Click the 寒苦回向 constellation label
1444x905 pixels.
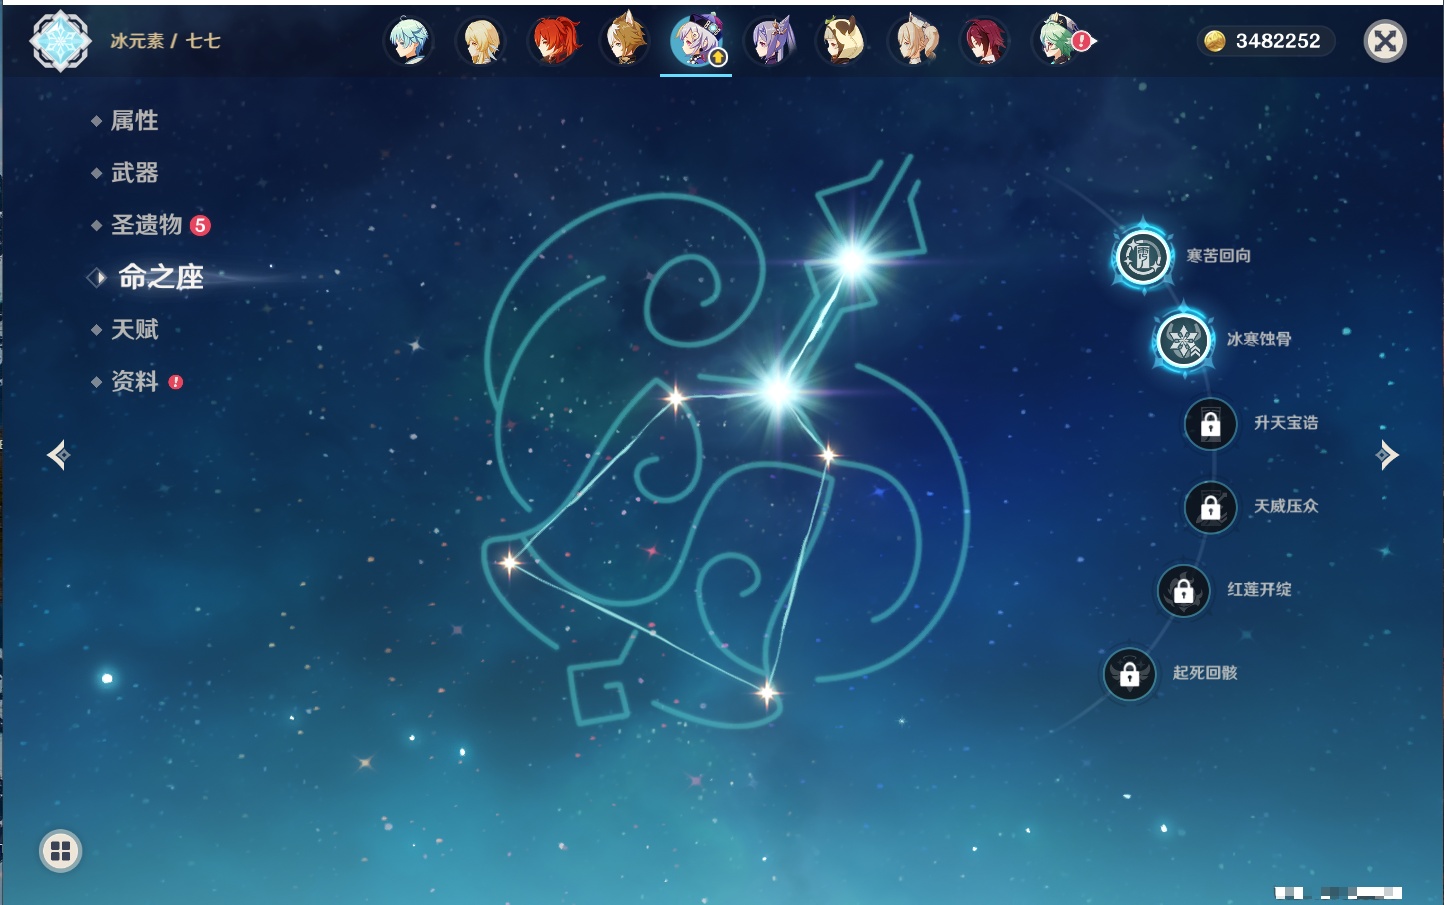tap(1218, 256)
